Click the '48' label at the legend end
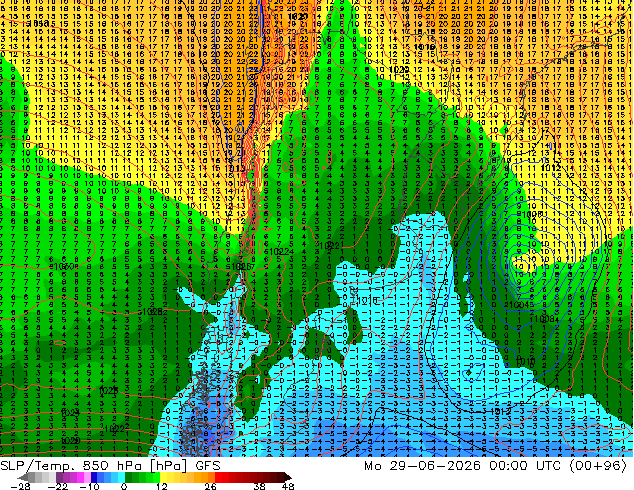This screenshot has height=490, width=634. 288,486
